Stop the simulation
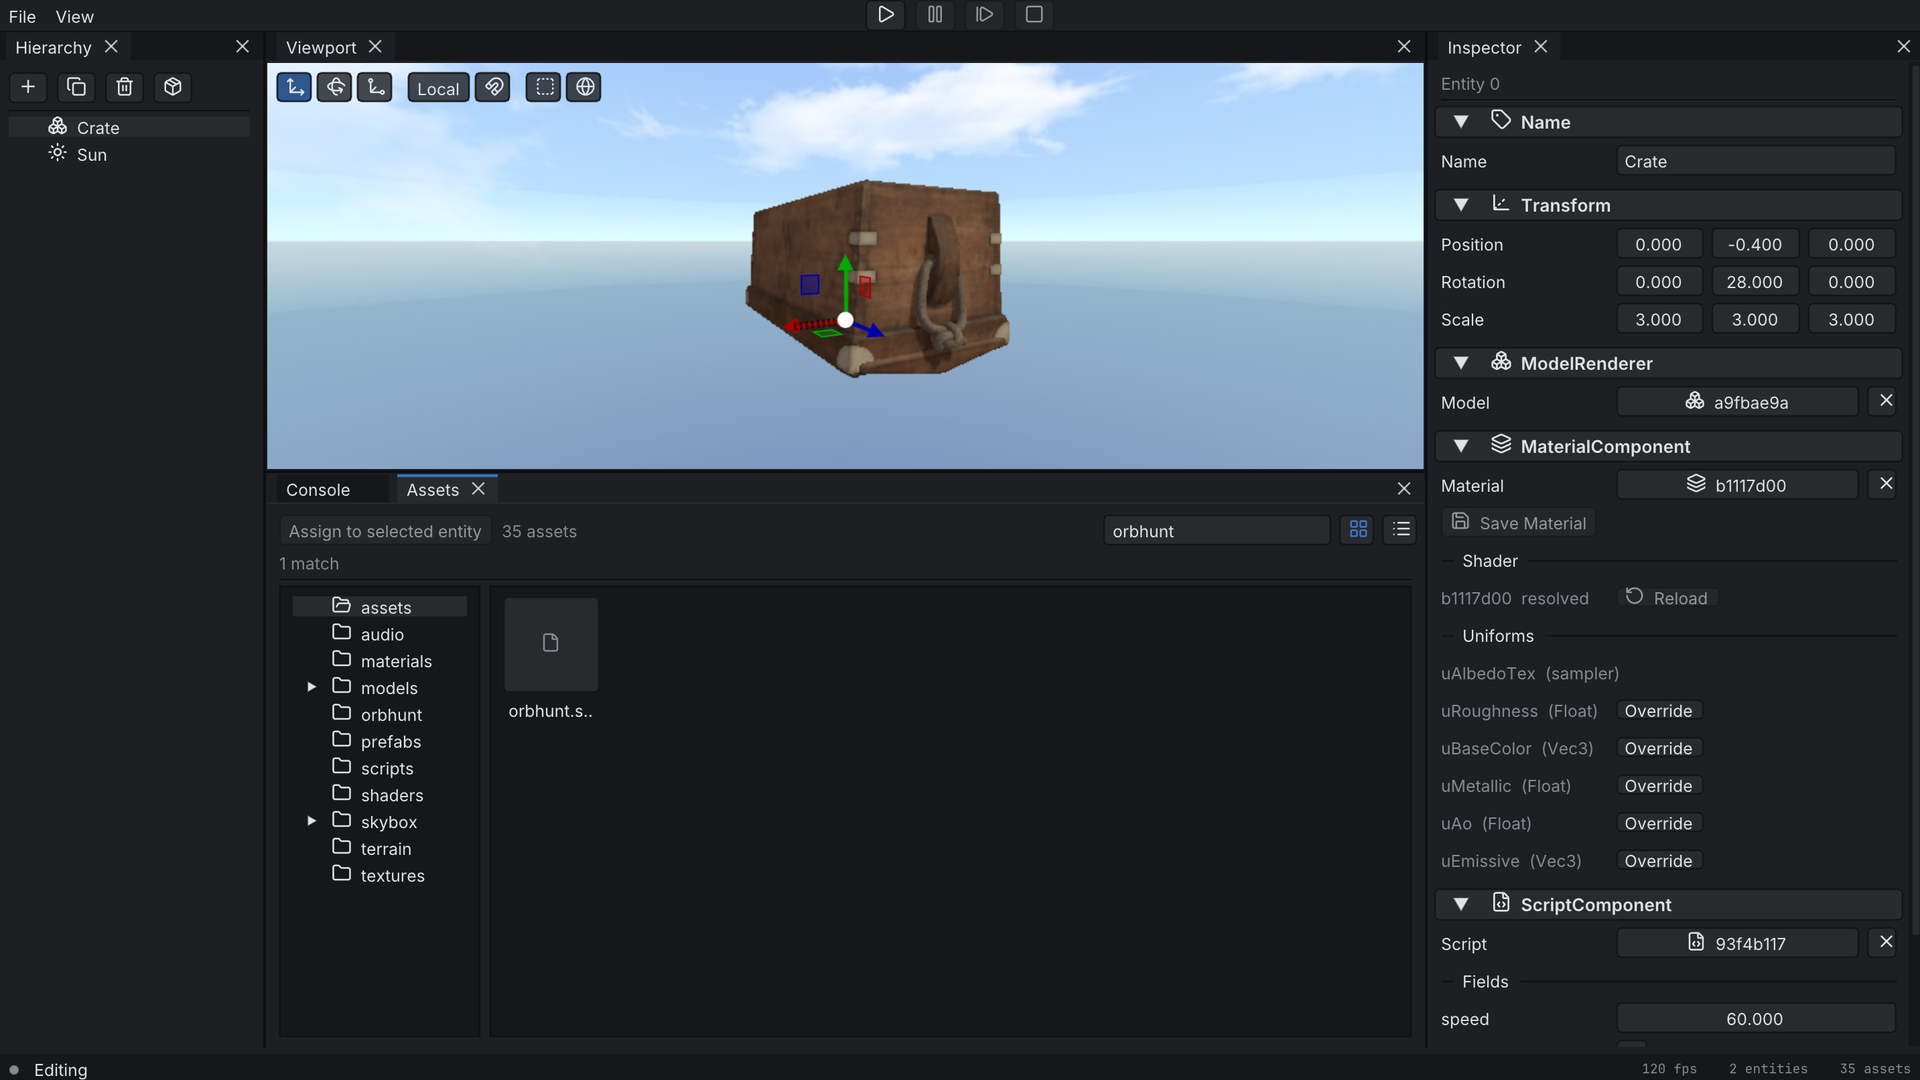This screenshot has width=1920, height=1080. [x=1034, y=15]
